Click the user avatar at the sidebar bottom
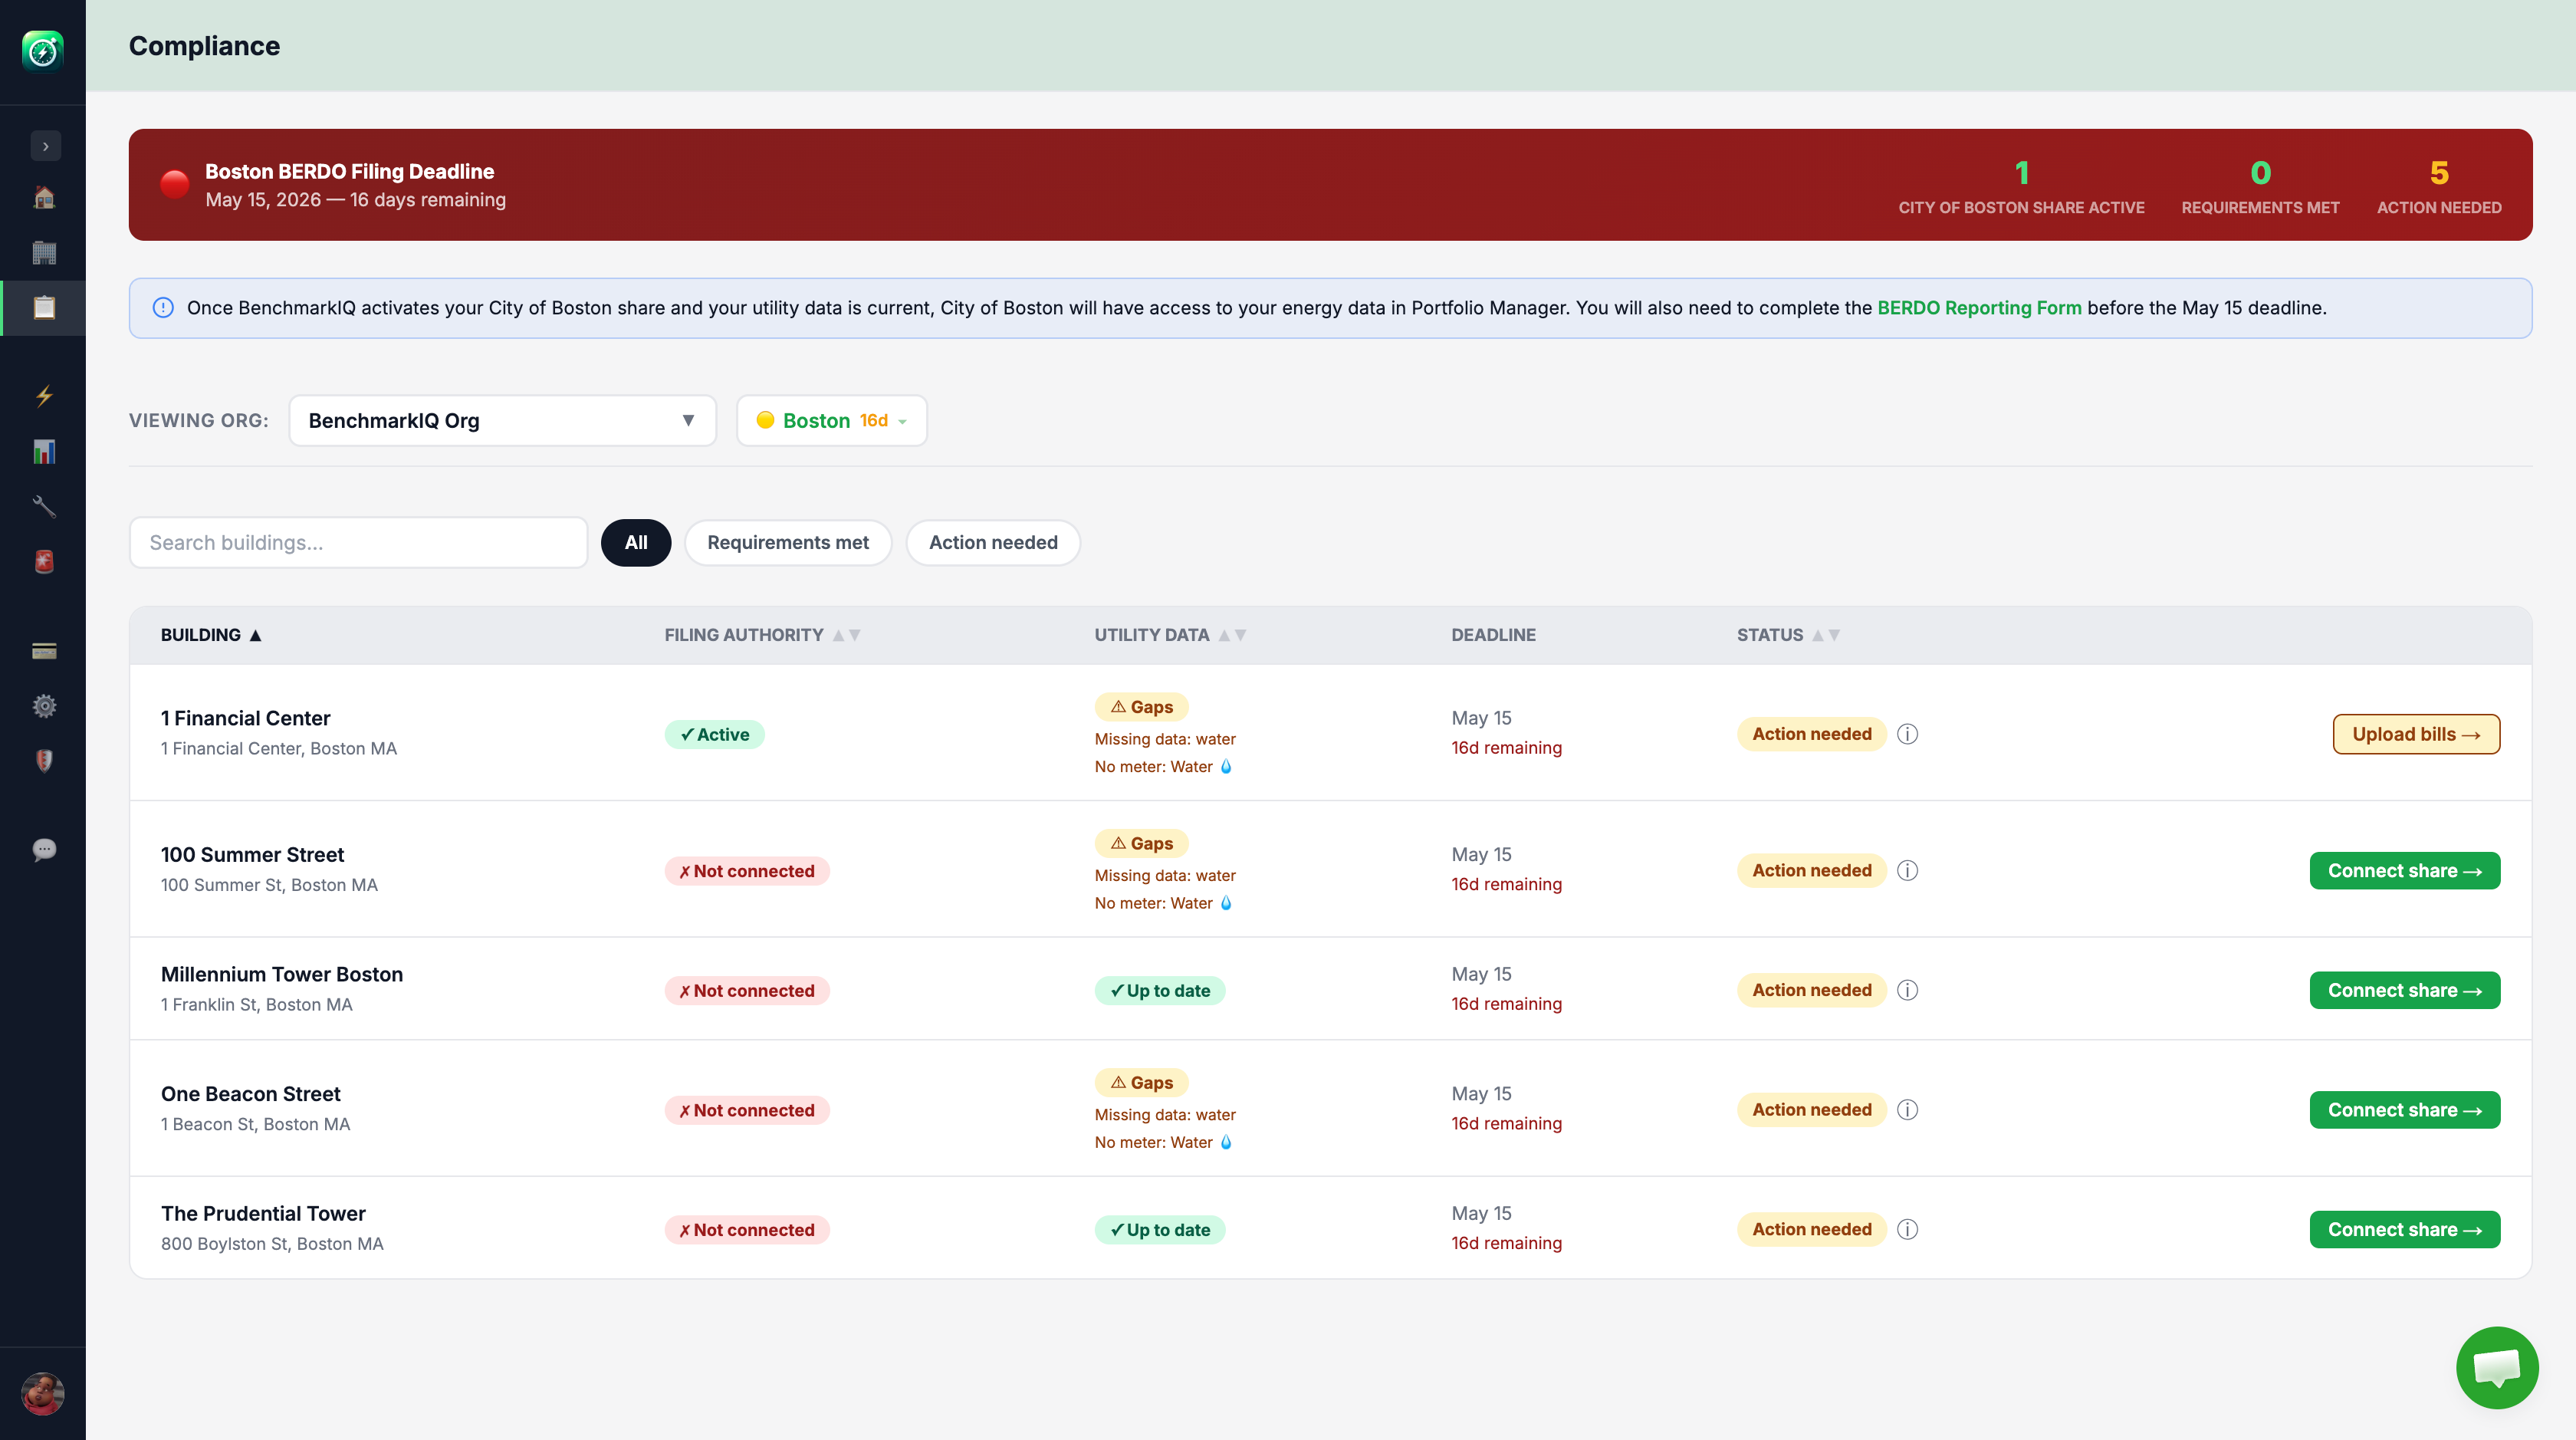 click(x=43, y=1393)
